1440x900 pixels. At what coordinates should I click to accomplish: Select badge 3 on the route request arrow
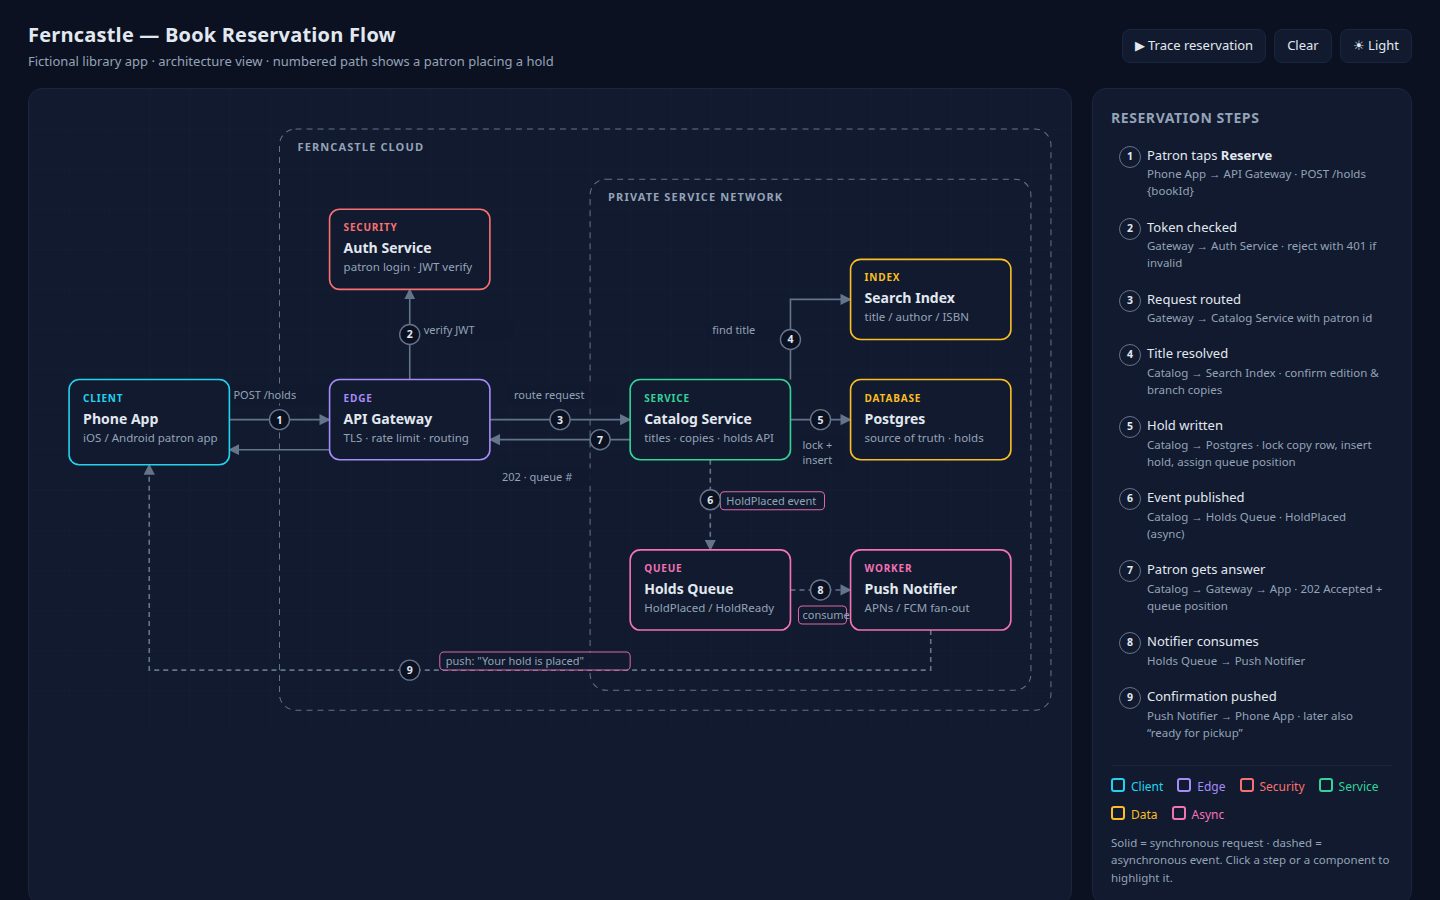point(560,420)
